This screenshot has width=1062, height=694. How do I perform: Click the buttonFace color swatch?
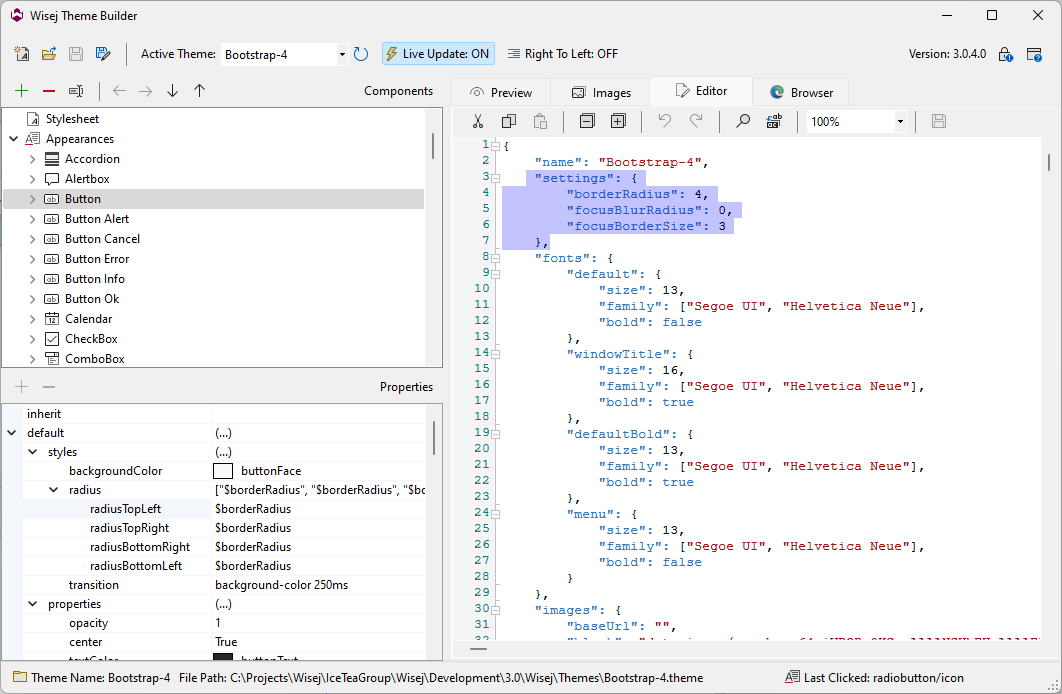(223, 471)
